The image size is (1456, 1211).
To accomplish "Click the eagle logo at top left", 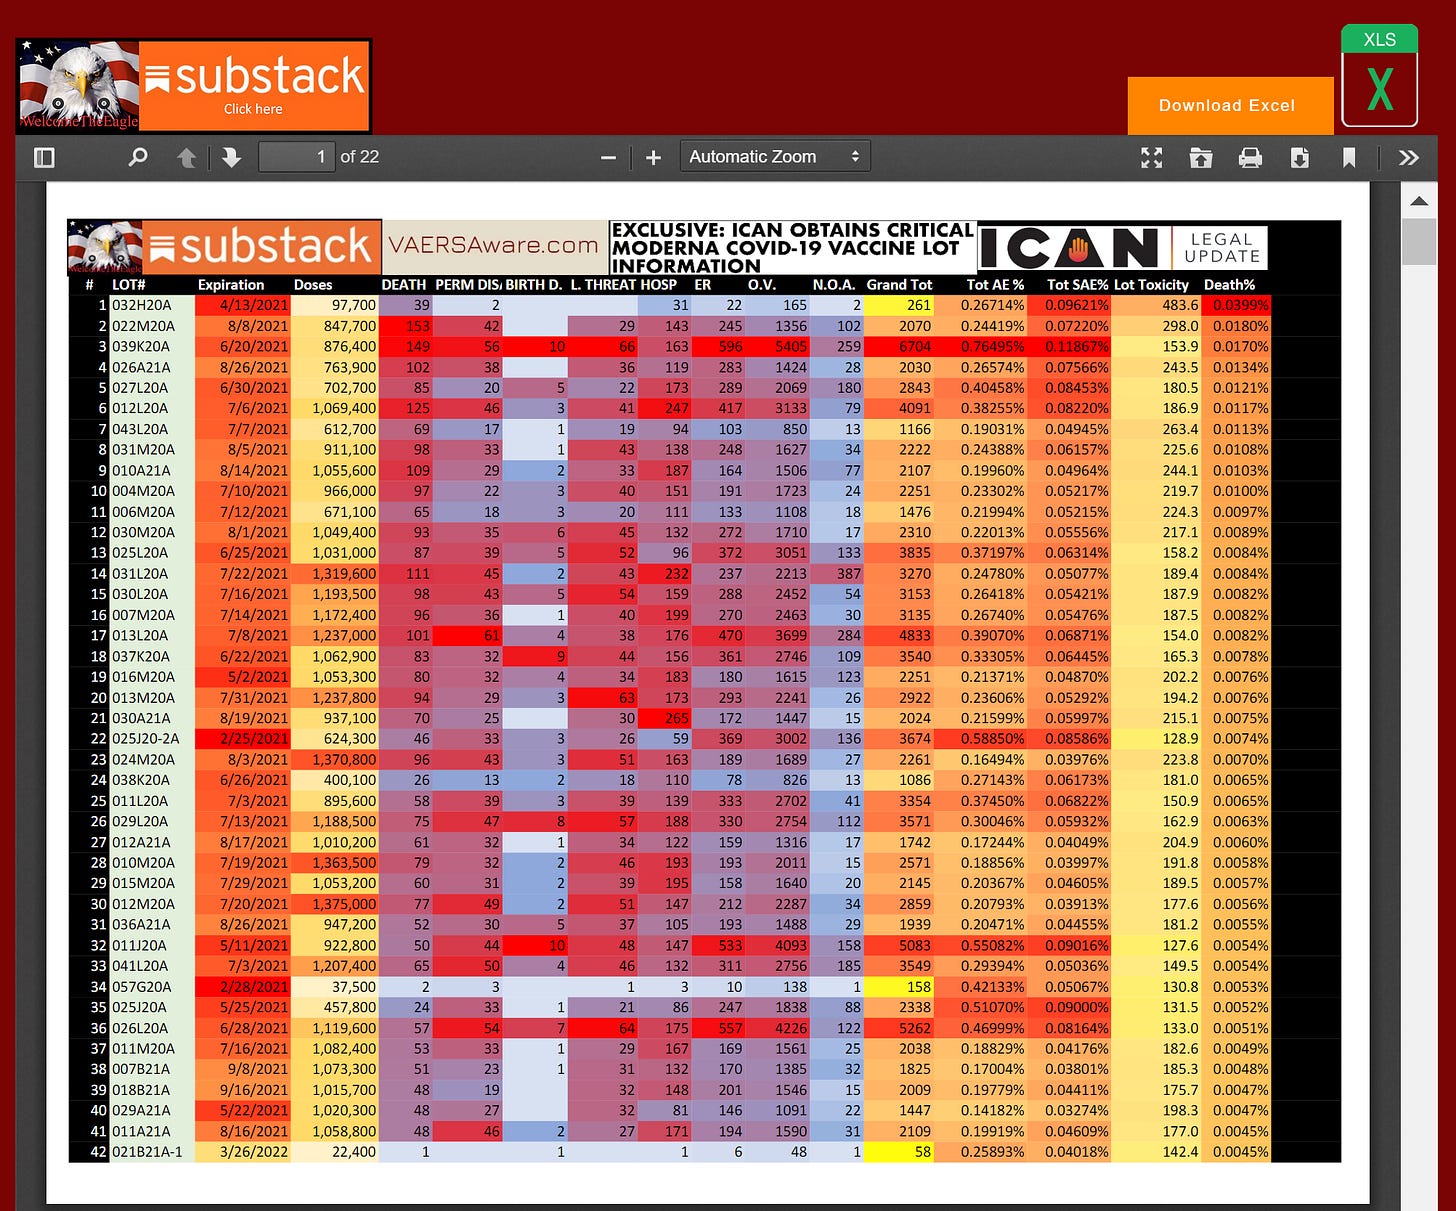I will coord(79,86).
